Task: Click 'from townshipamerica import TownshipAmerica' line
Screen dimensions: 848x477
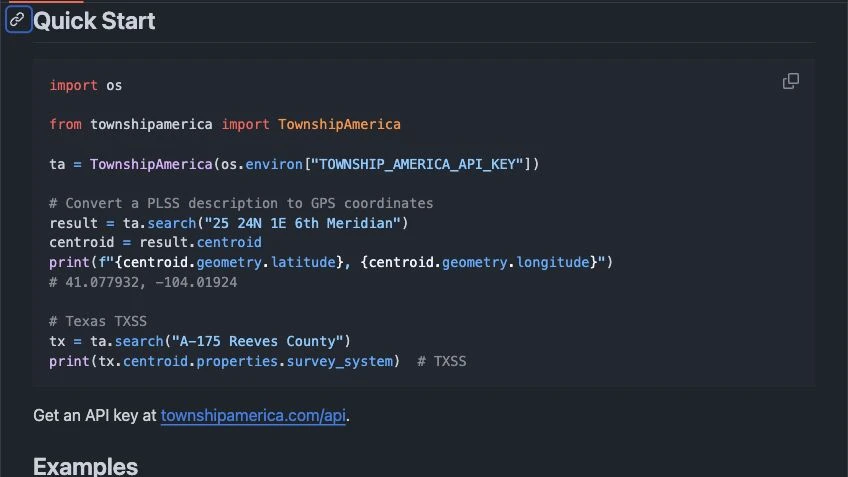Action: coord(225,124)
